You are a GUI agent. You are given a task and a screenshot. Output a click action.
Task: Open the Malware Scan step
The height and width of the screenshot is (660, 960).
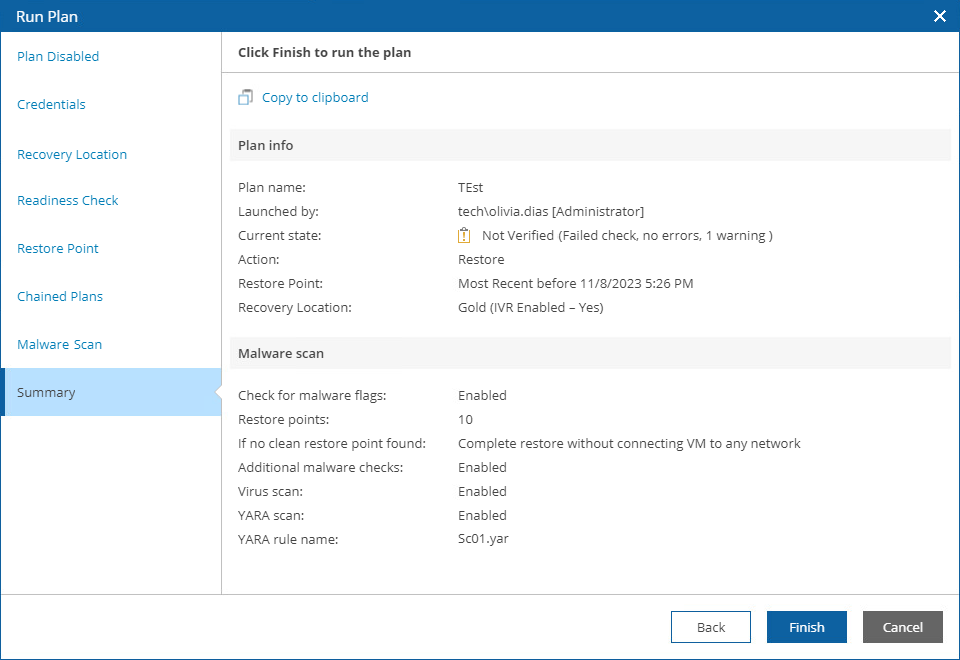pos(60,345)
